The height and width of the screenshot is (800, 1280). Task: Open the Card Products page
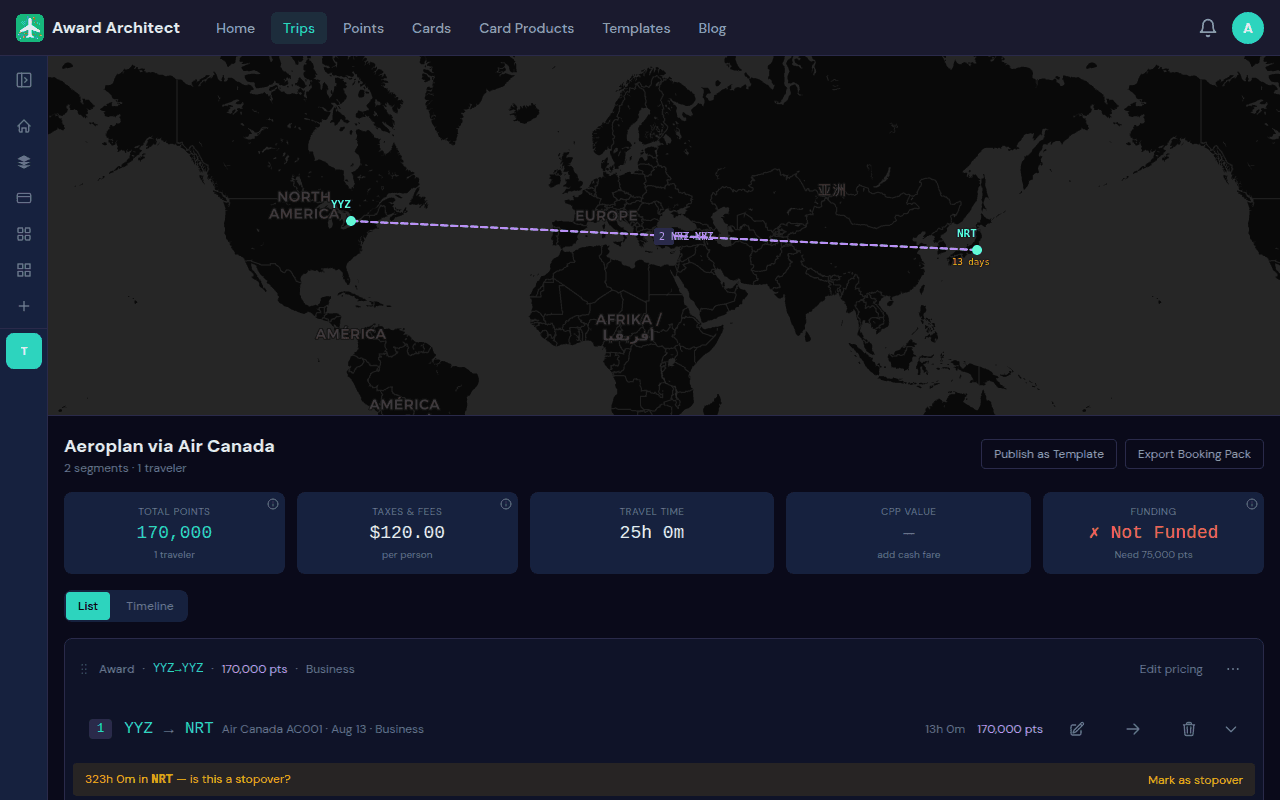click(527, 28)
